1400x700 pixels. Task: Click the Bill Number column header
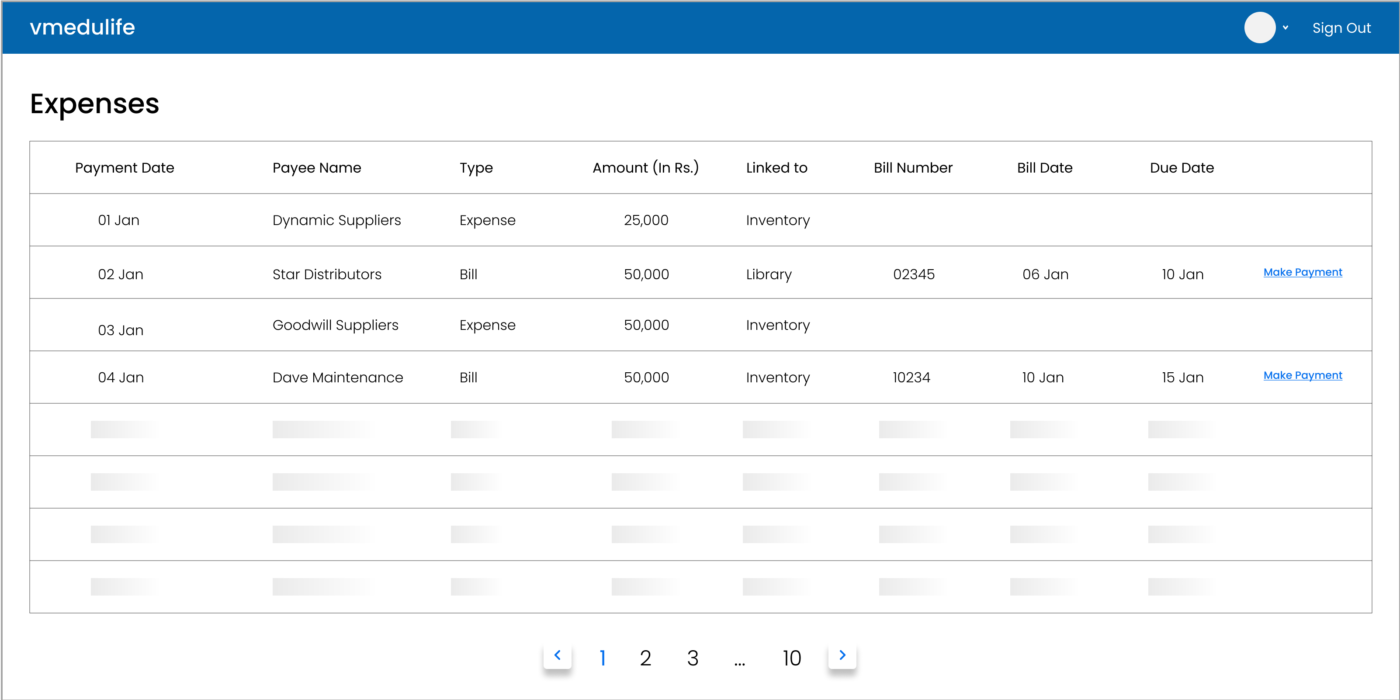tap(913, 167)
